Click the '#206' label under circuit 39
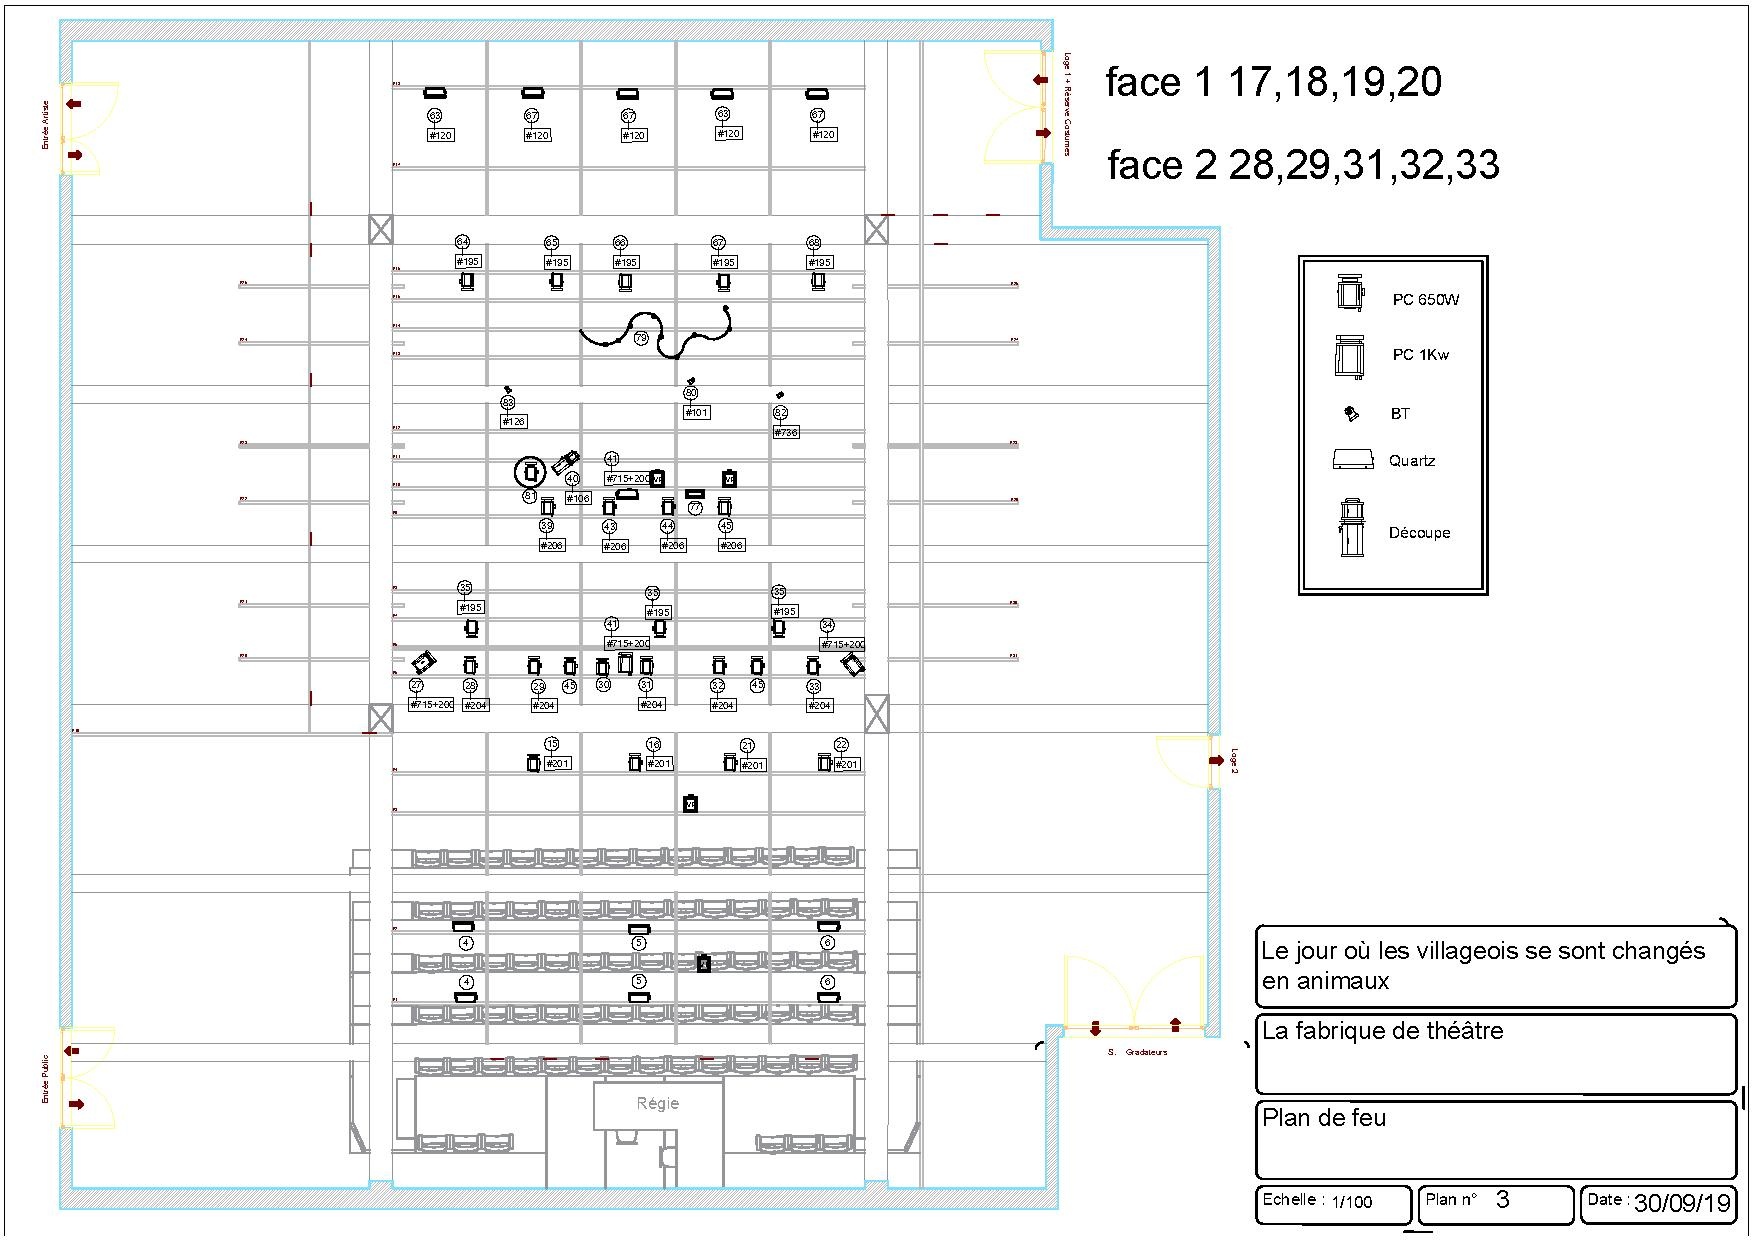This screenshot has height=1240, width=1754. tap(552, 546)
